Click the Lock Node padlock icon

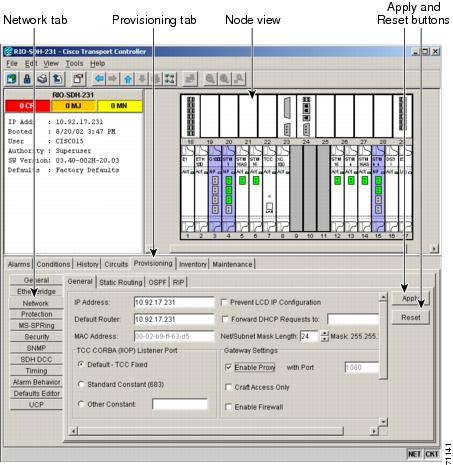coord(27,79)
